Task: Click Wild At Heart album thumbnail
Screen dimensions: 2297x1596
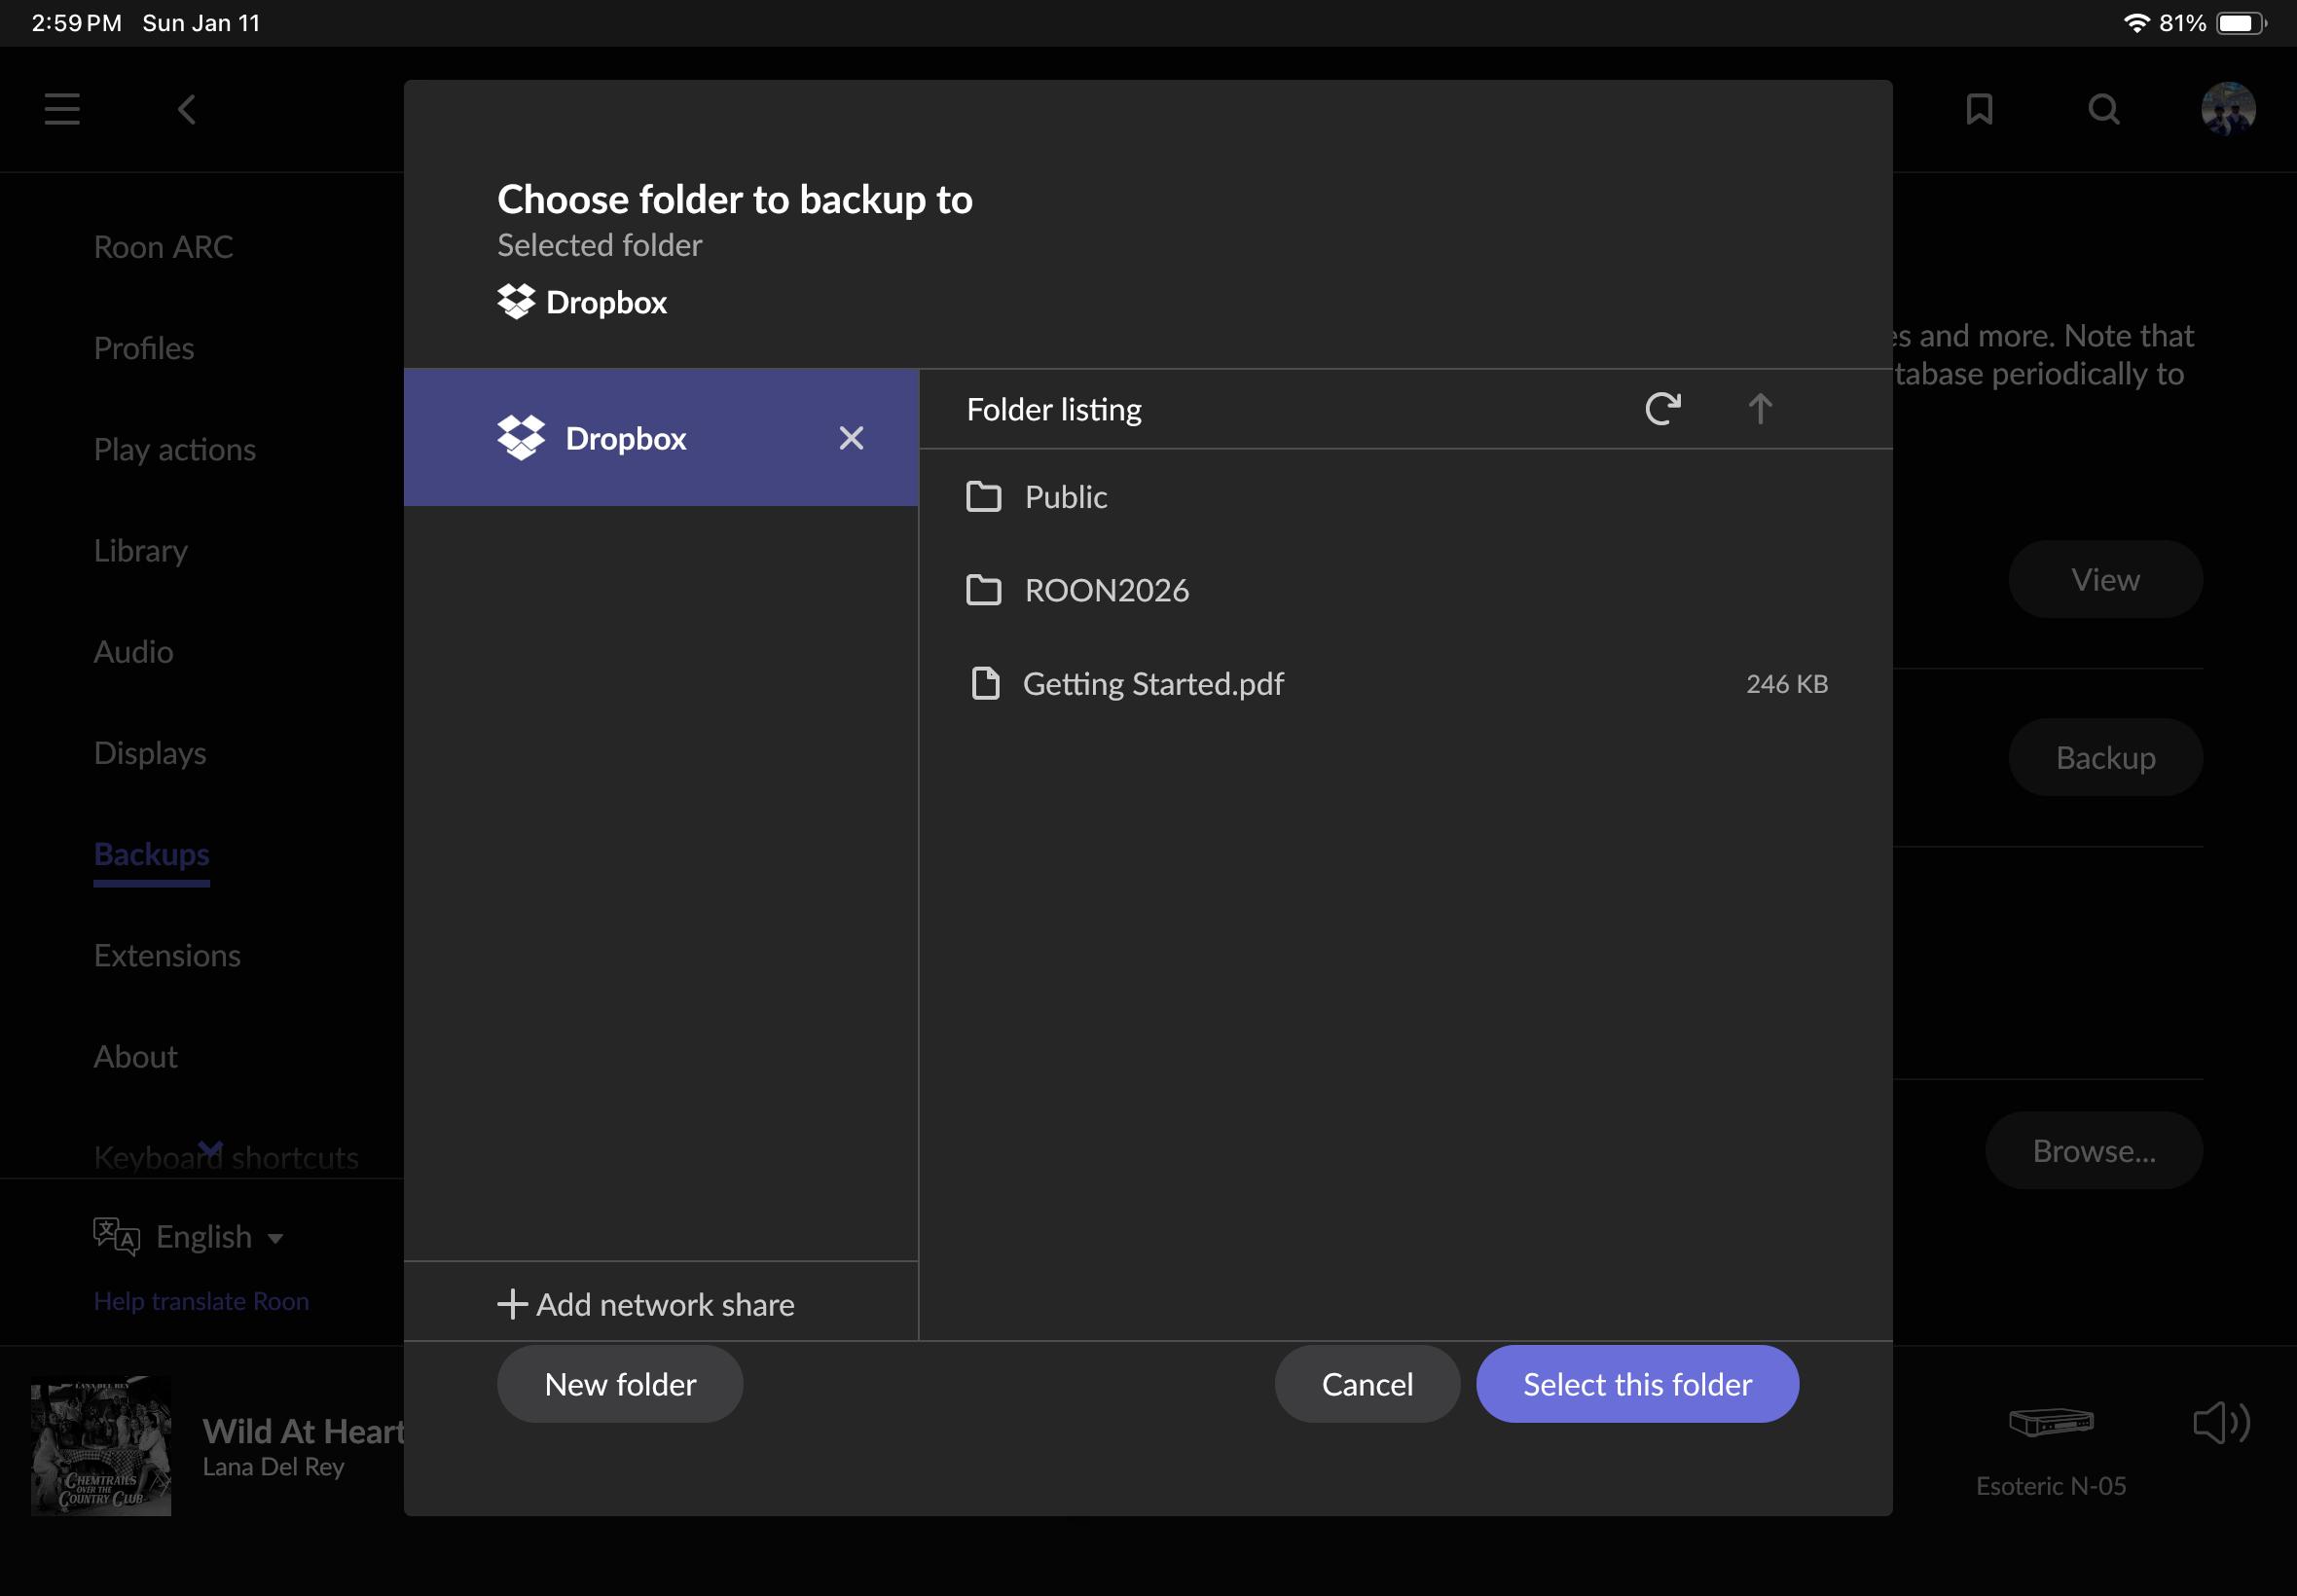Action: click(101, 1446)
